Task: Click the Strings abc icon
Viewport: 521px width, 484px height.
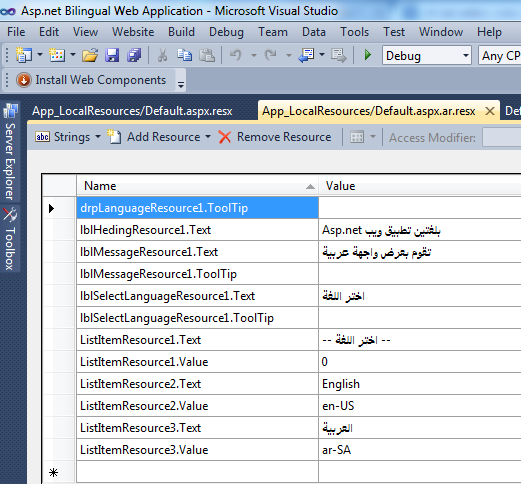Action: pos(43,137)
